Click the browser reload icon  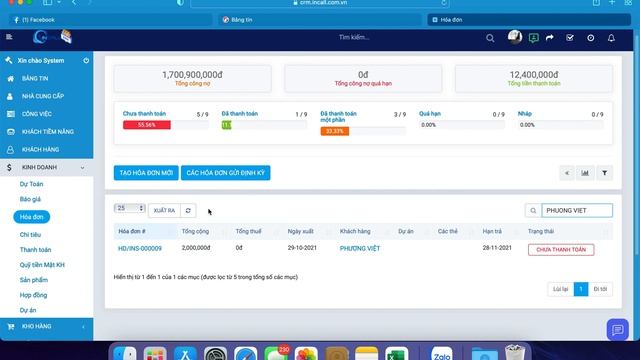tap(444, 3)
